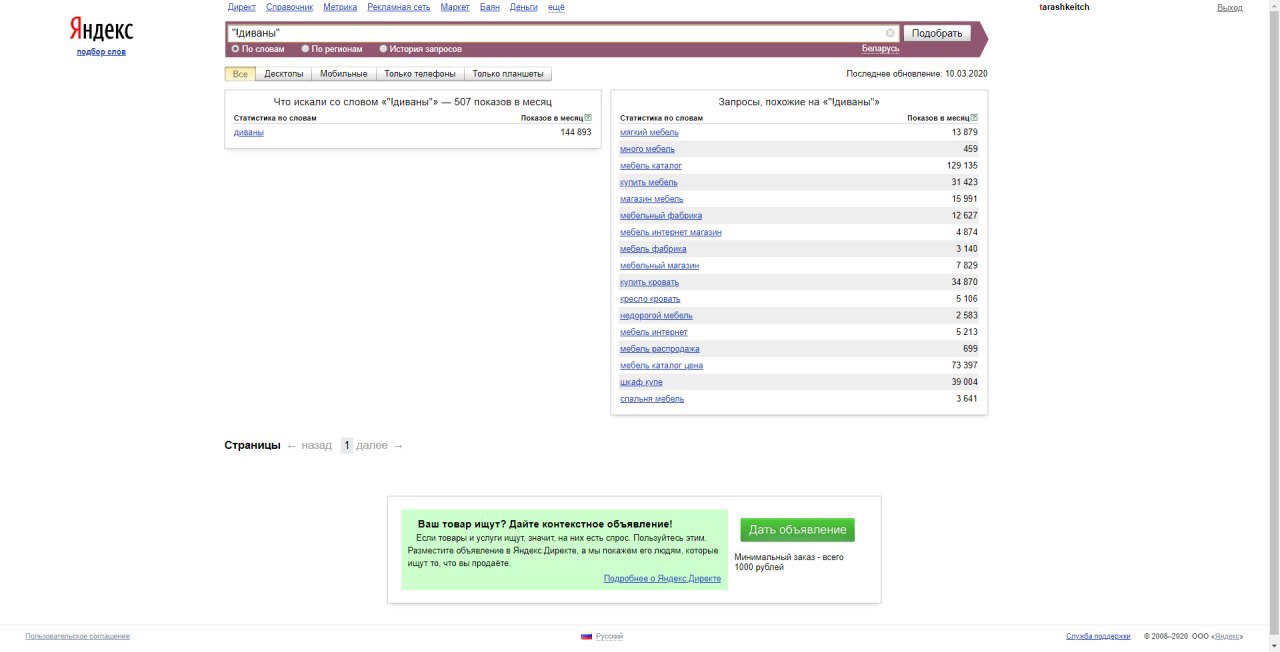Click the Russian flag language icon
Viewport: 1280px width, 652px height.
tap(586, 636)
